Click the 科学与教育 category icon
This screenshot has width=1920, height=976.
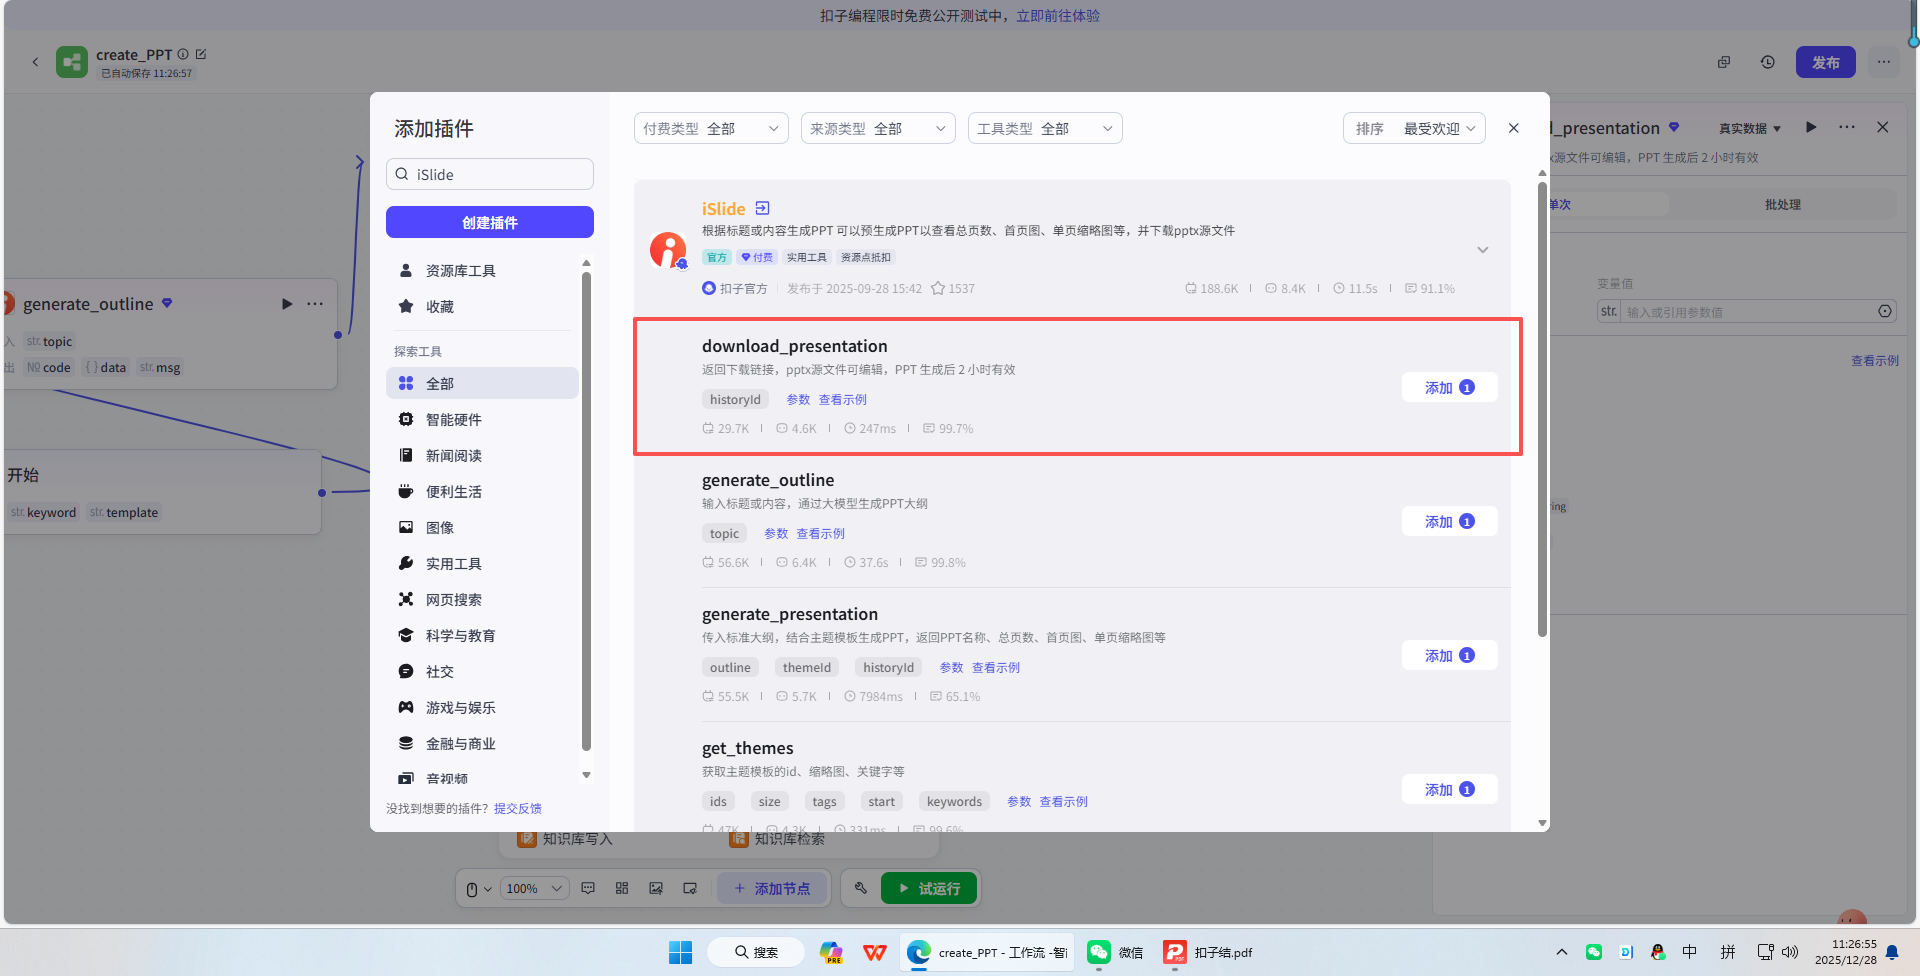[x=406, y=635]
